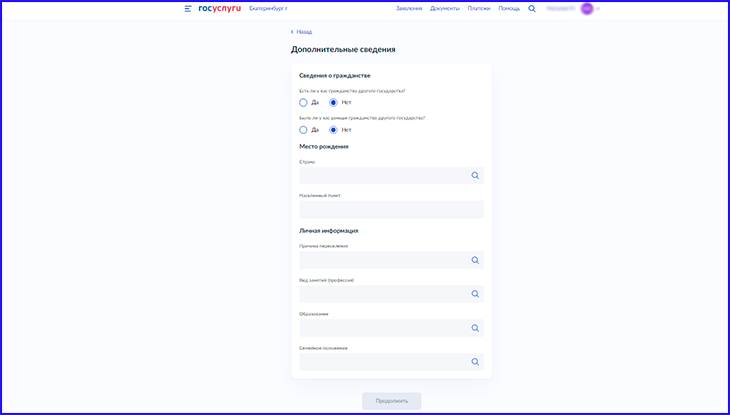Open site search magnifier in header

pyautogui.click(x=532, y=8)
